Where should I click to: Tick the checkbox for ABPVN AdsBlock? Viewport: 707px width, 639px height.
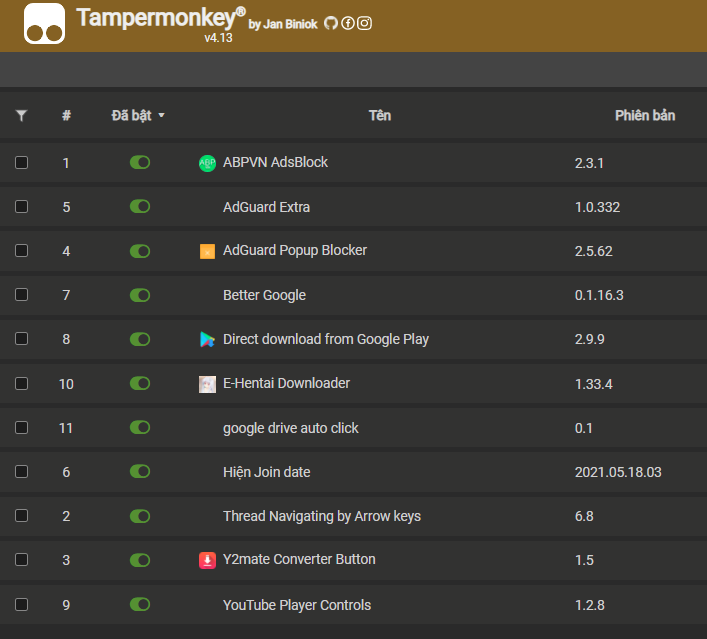(21, 162)
